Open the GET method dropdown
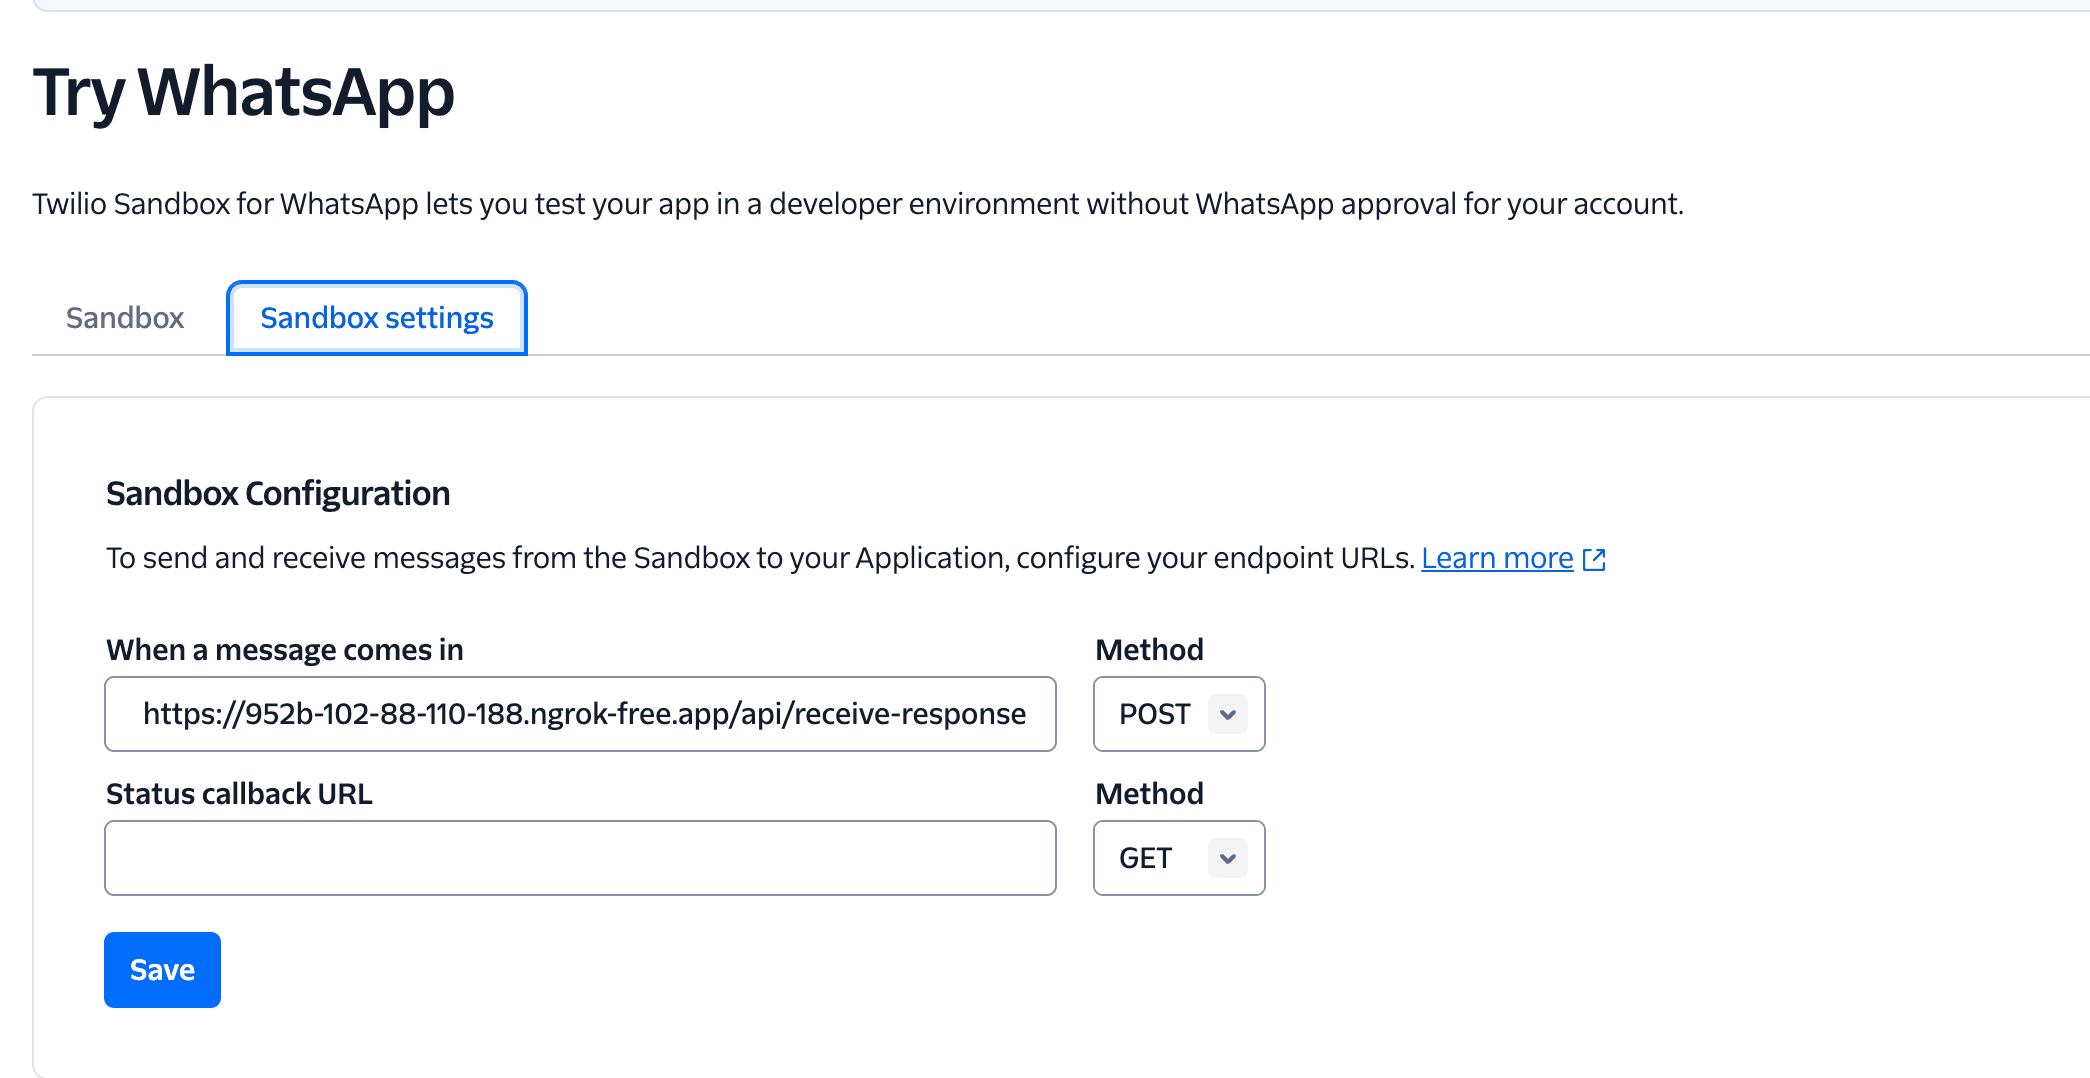The height and width of the screenshot is (1078, 2090). tap(1179, 858)
